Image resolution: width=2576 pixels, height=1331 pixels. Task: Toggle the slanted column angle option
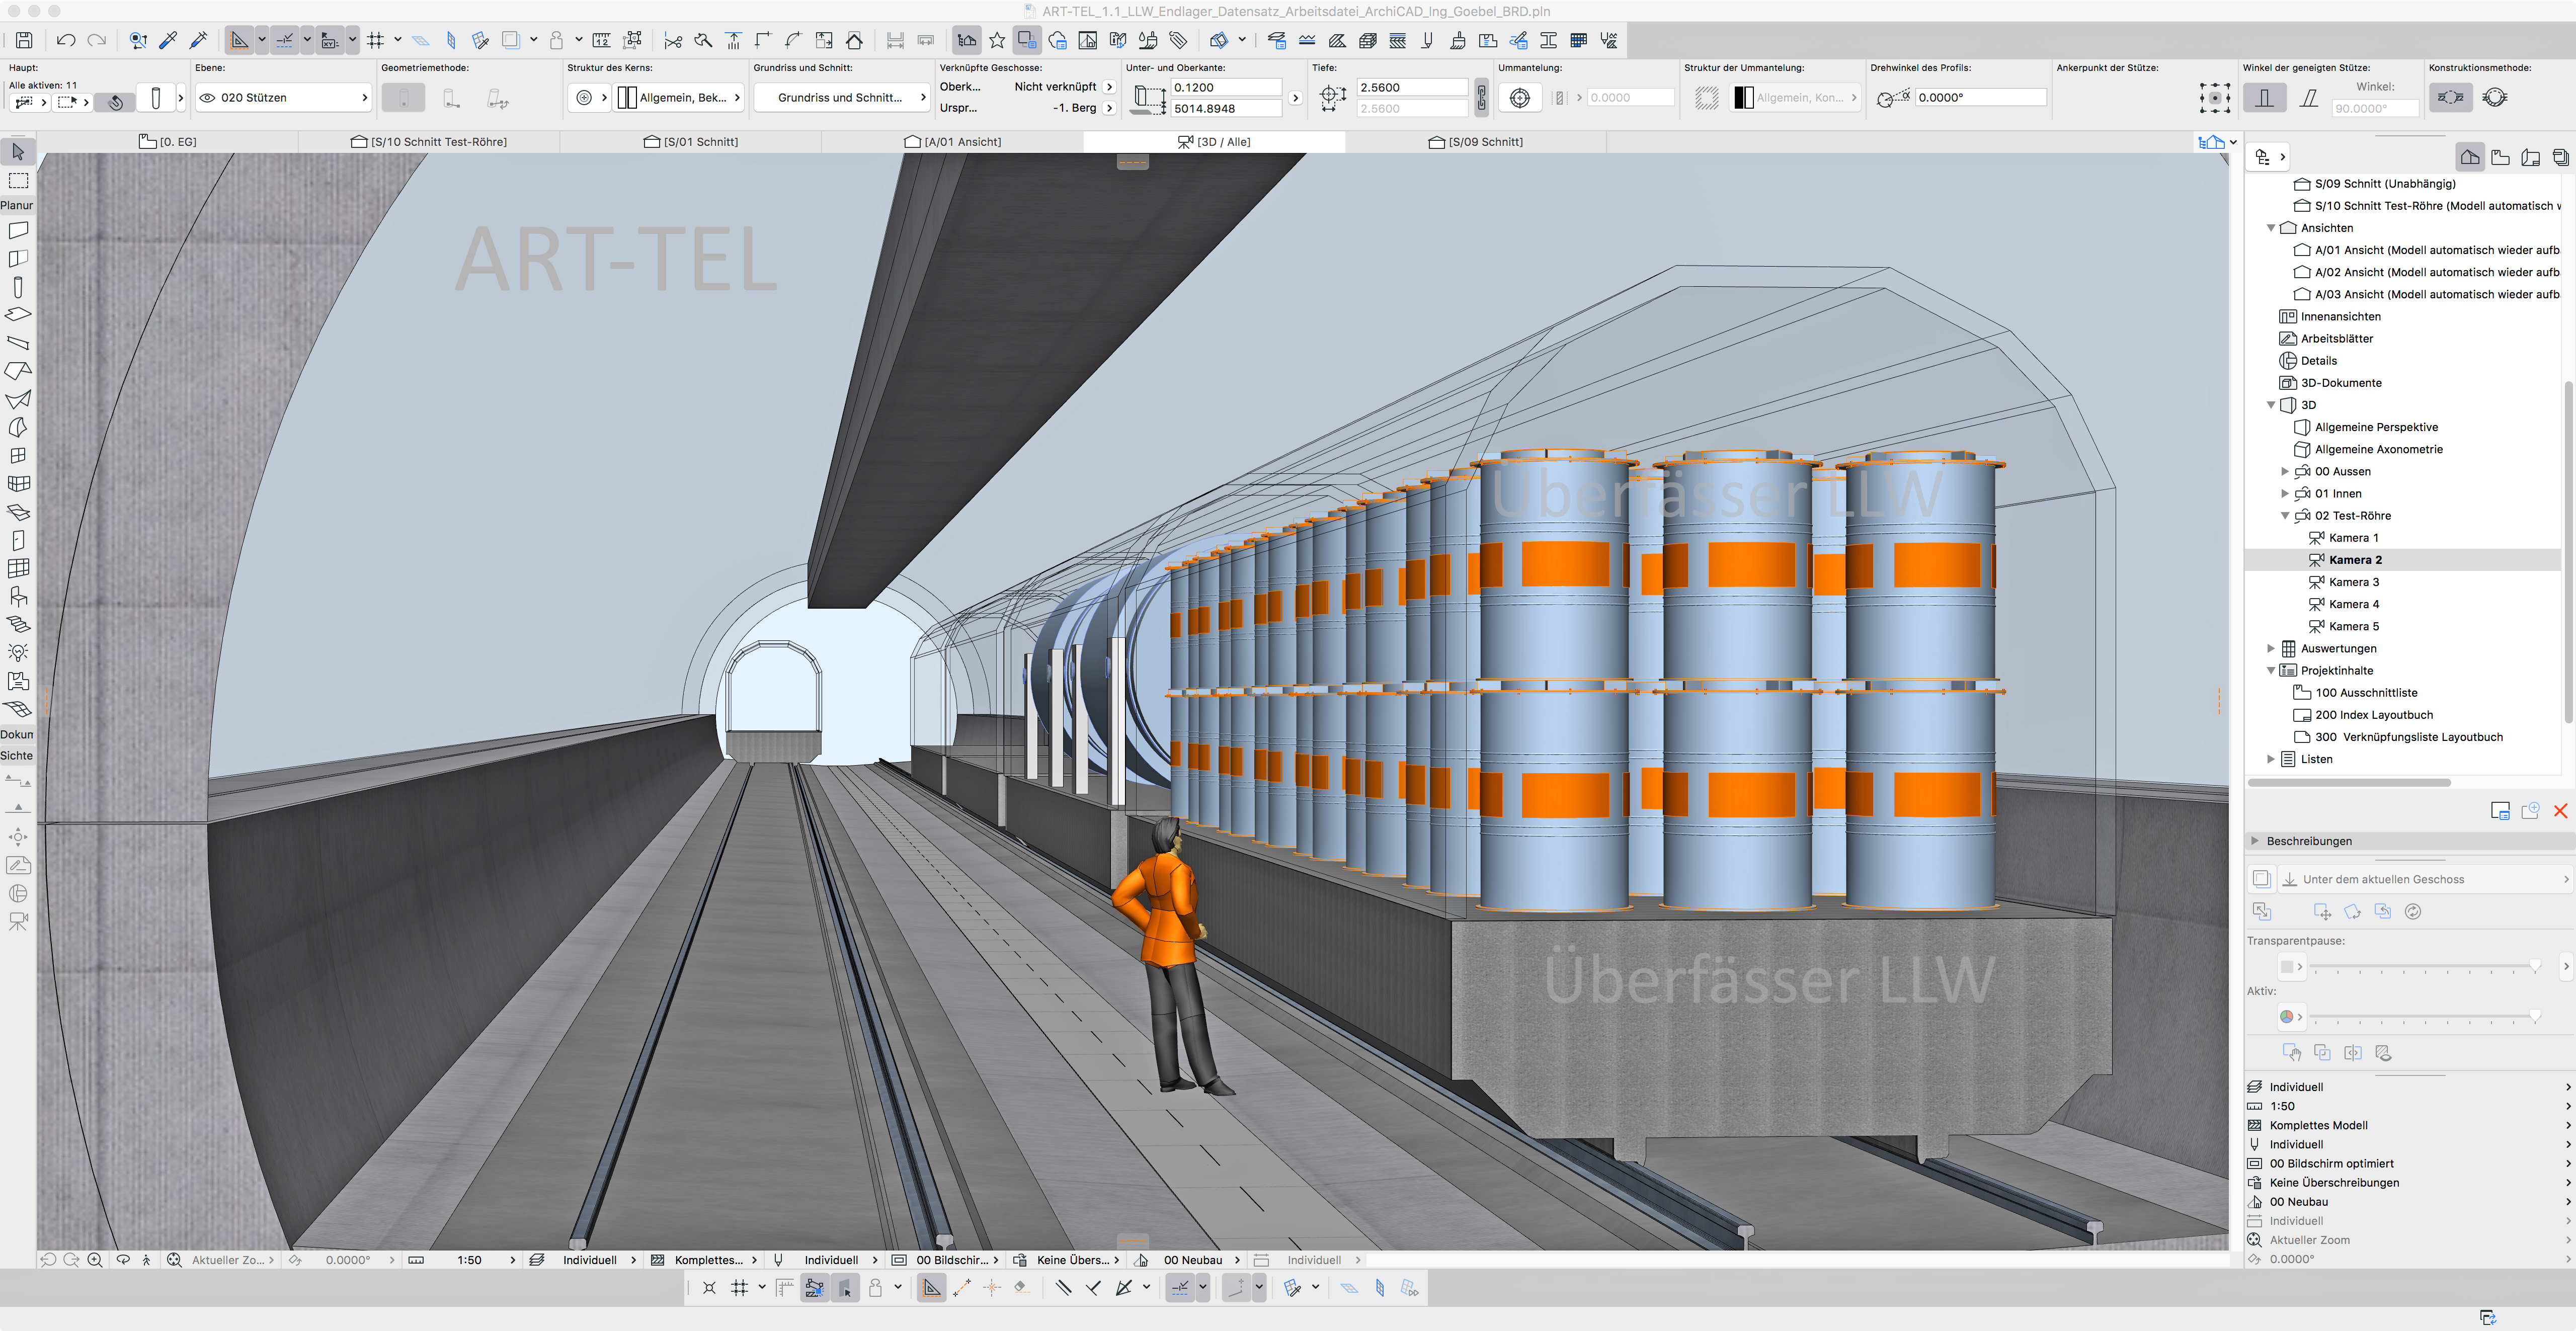tap(2308, 98)
